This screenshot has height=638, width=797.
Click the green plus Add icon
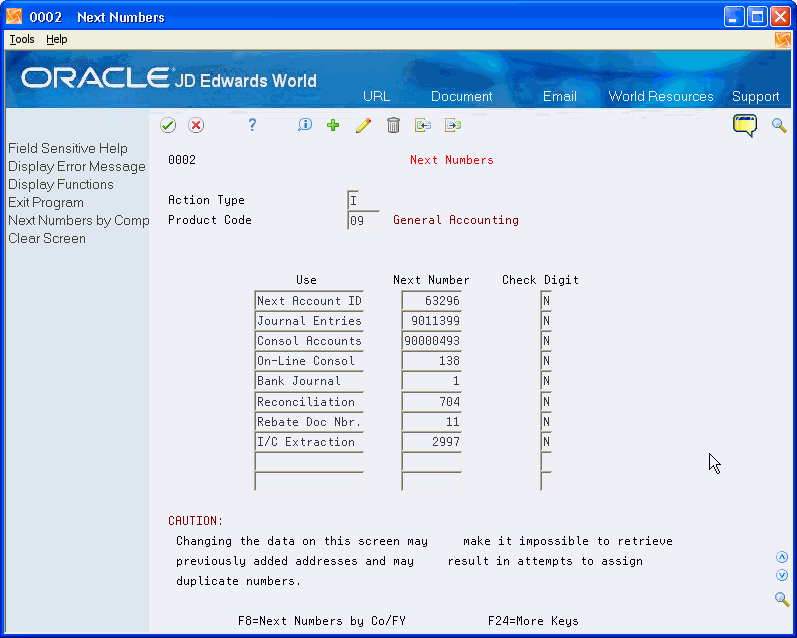coord(333,125)
